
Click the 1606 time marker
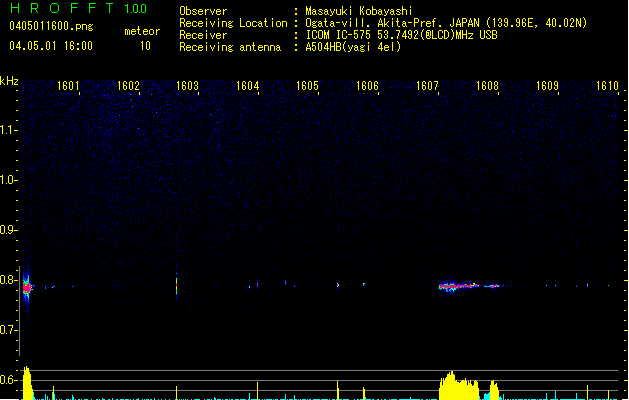tap(367, 86)
